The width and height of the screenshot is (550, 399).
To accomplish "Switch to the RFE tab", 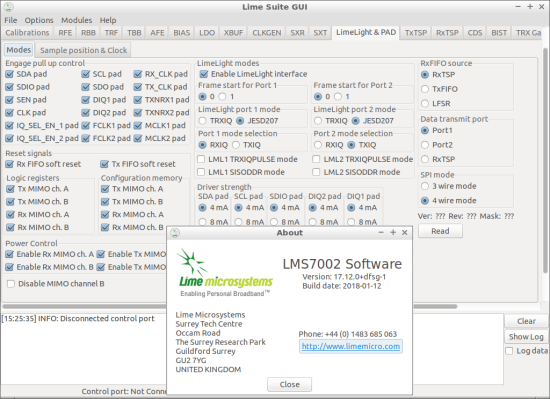I will coord(65,33).
